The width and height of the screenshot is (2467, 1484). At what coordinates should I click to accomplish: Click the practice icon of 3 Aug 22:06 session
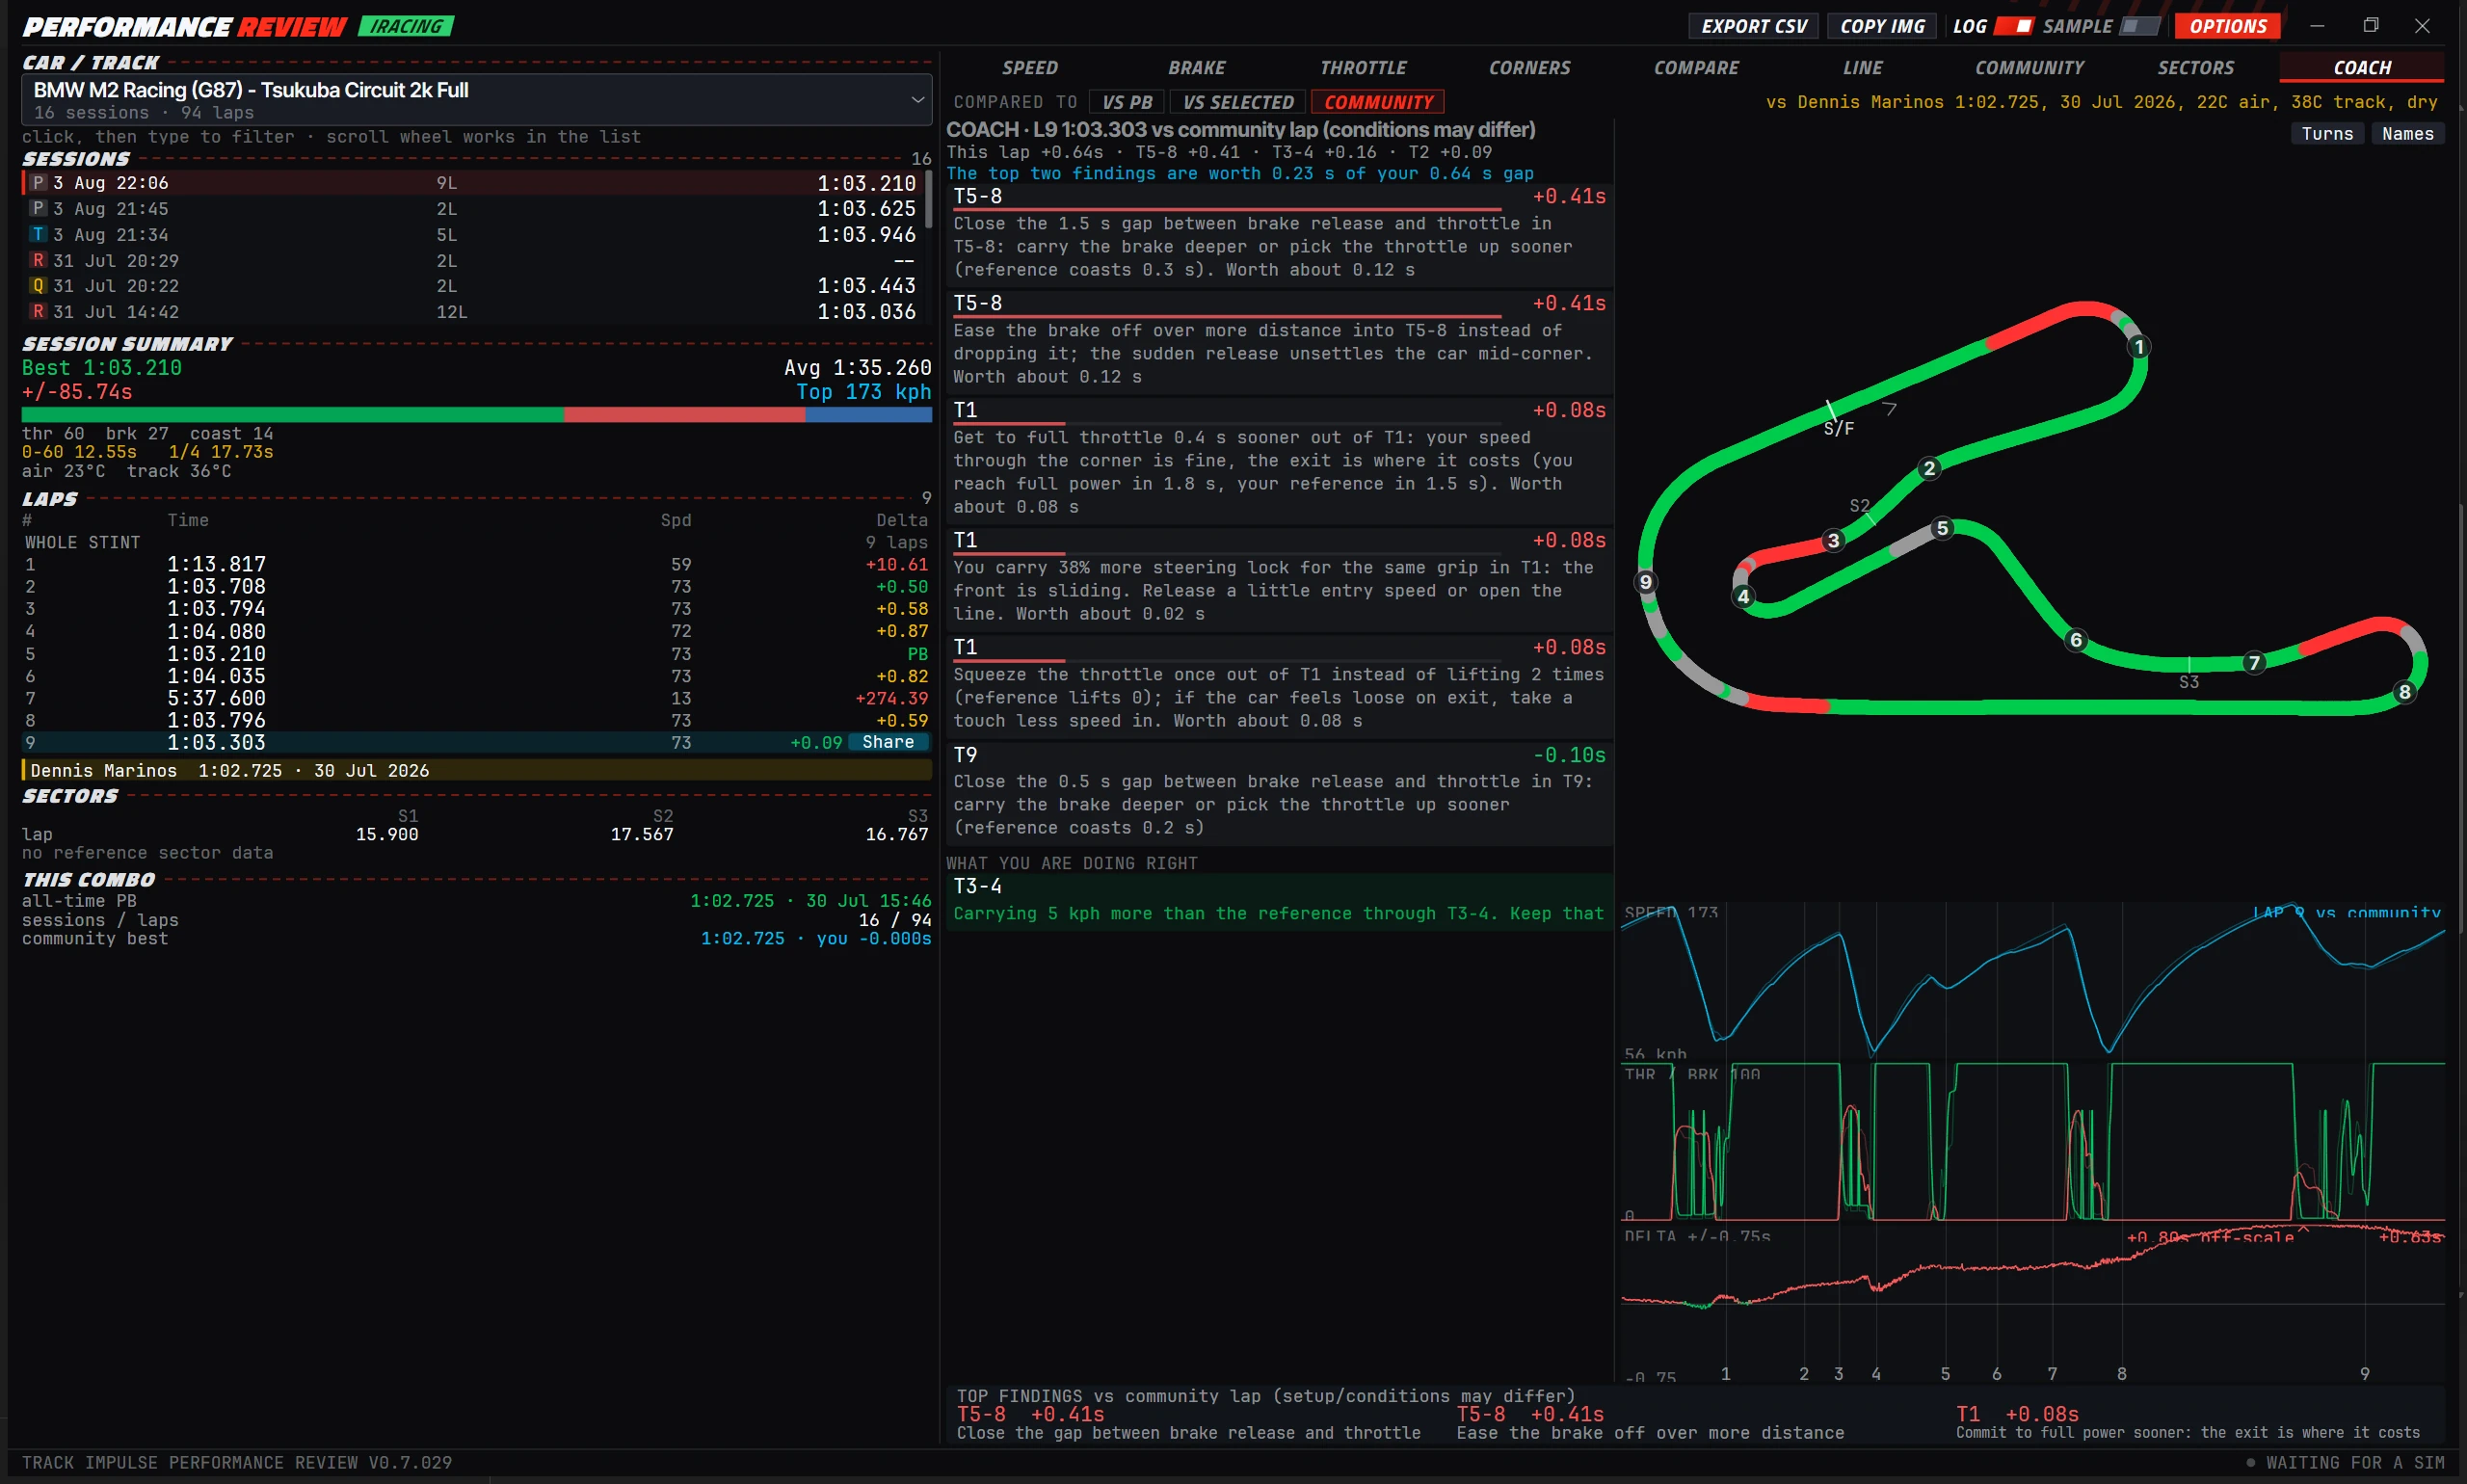38,183
